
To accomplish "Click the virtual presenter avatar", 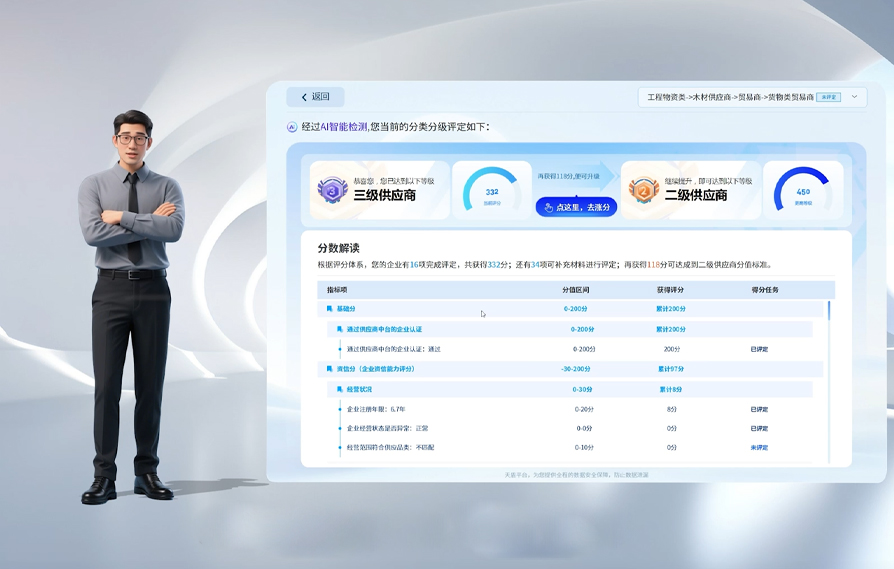I will tap(131, 307).
